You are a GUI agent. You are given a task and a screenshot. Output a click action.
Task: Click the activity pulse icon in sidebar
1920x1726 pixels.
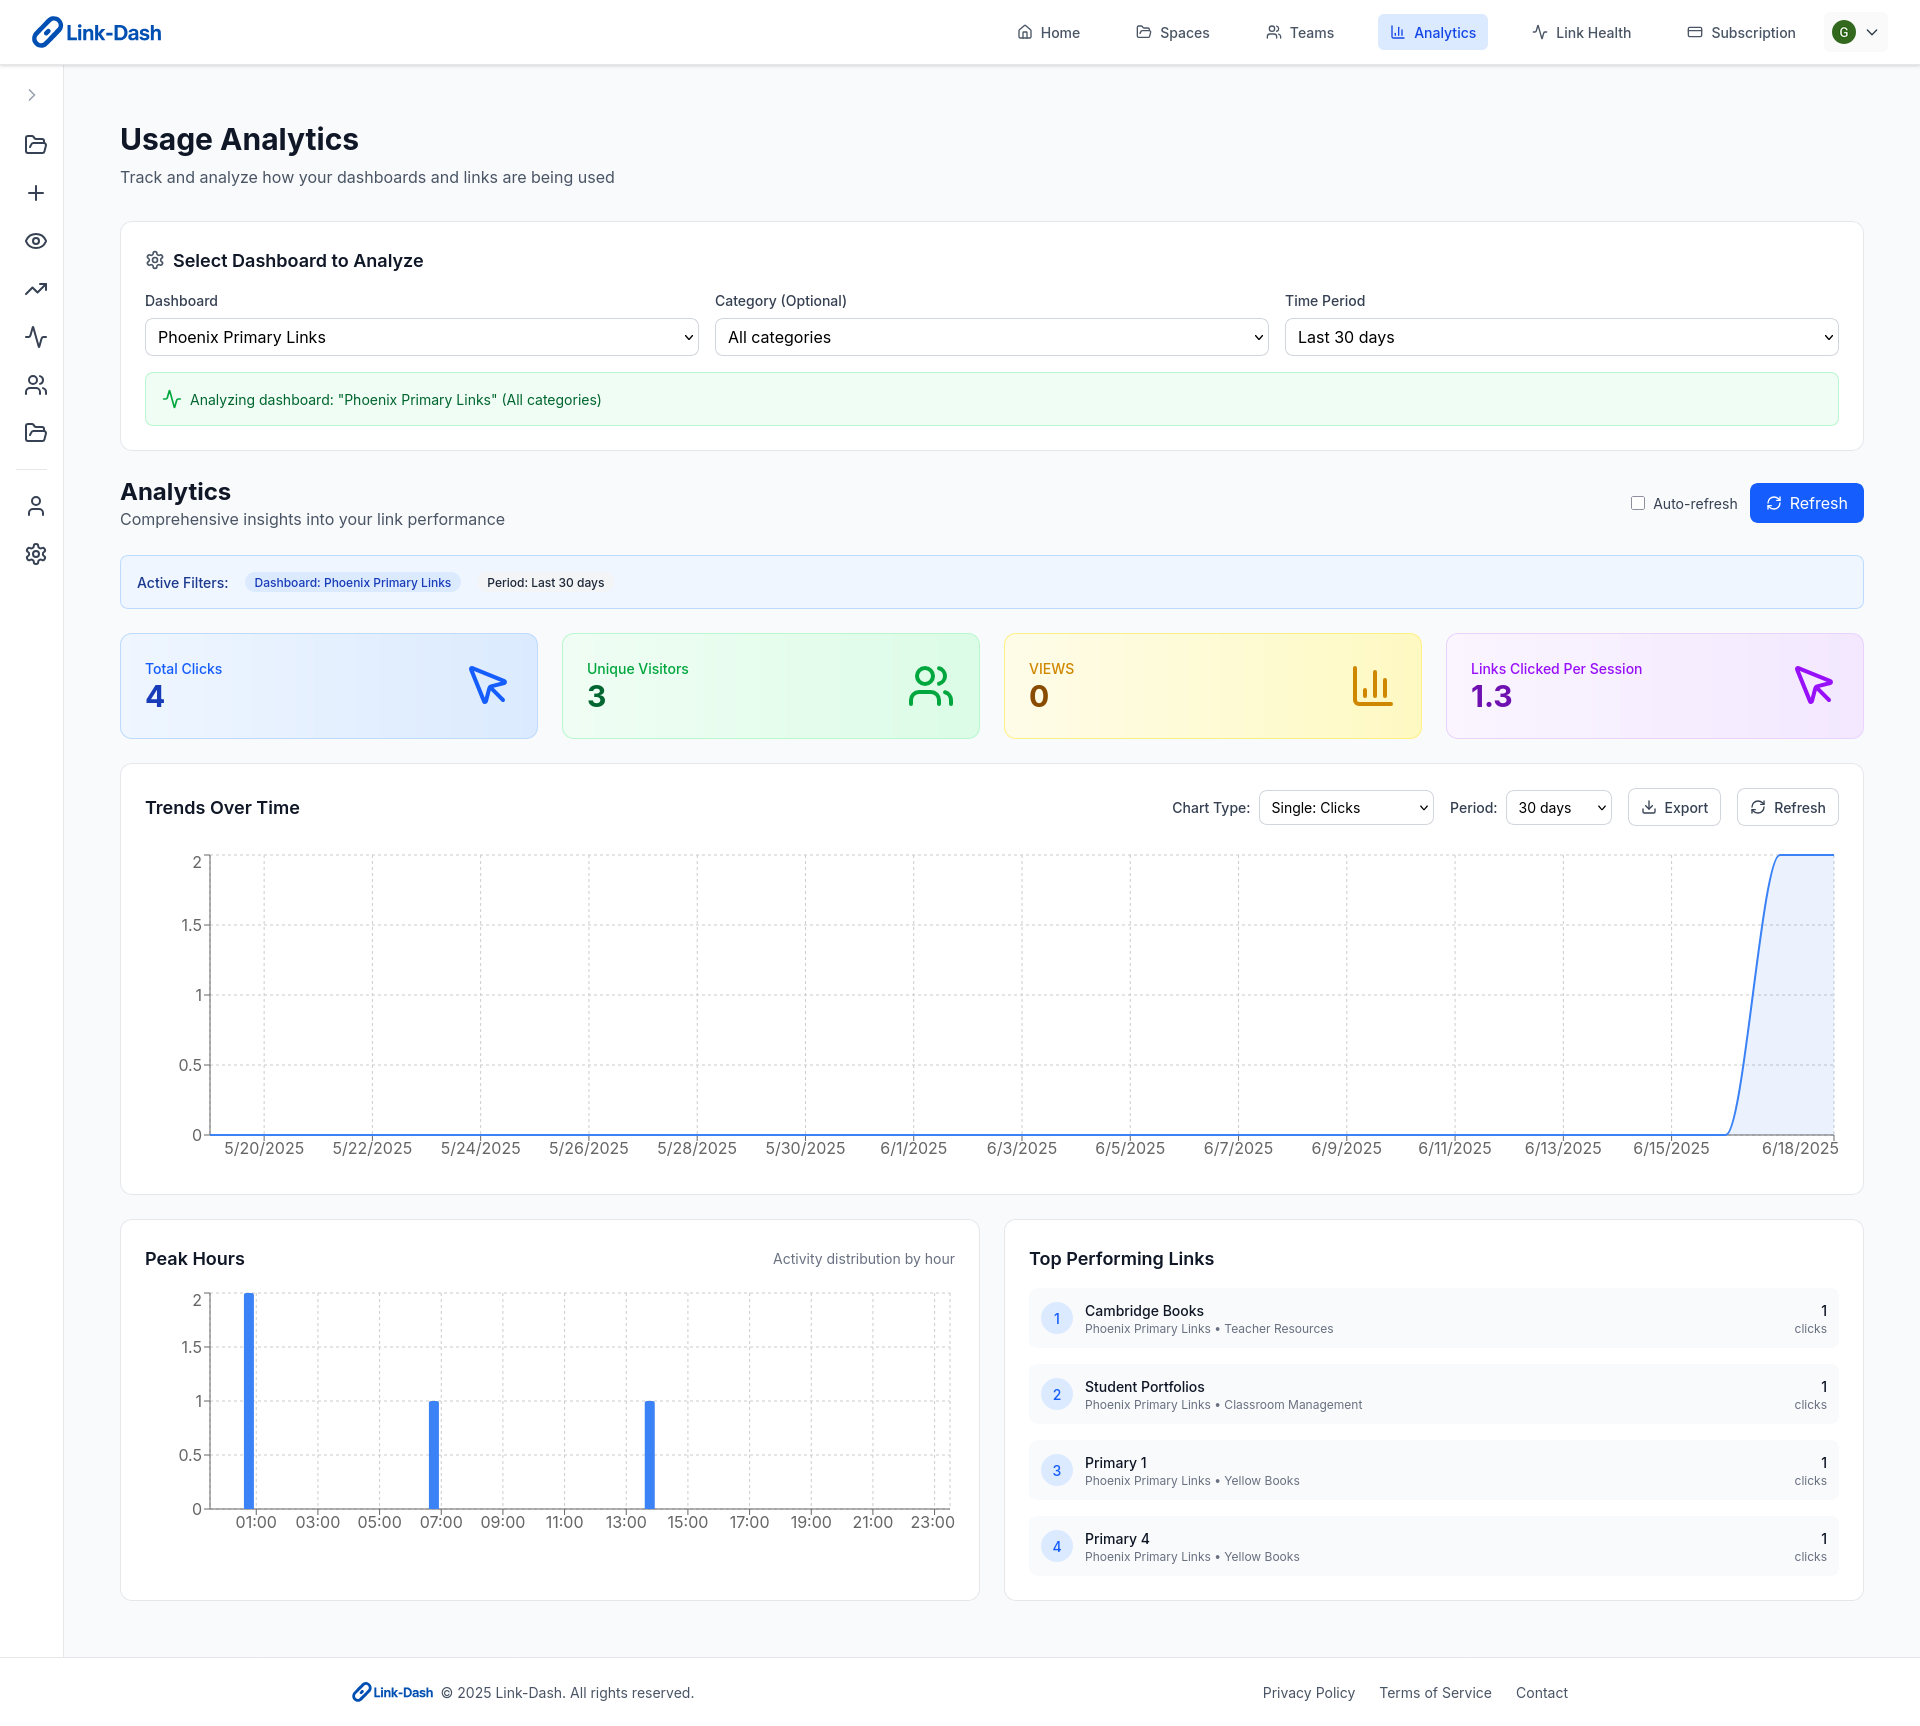tap(36, 337)
